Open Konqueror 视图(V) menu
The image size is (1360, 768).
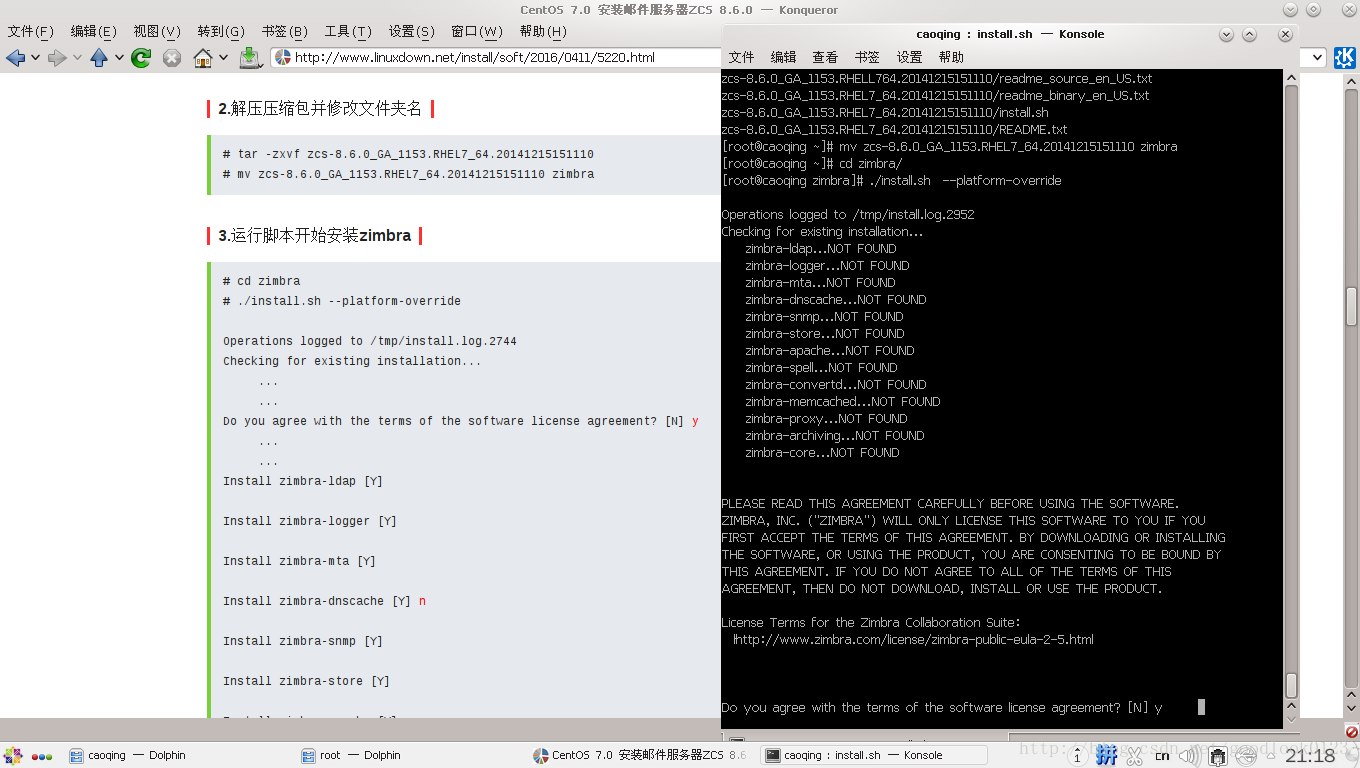pyautogui.click(x=157, y=32)
